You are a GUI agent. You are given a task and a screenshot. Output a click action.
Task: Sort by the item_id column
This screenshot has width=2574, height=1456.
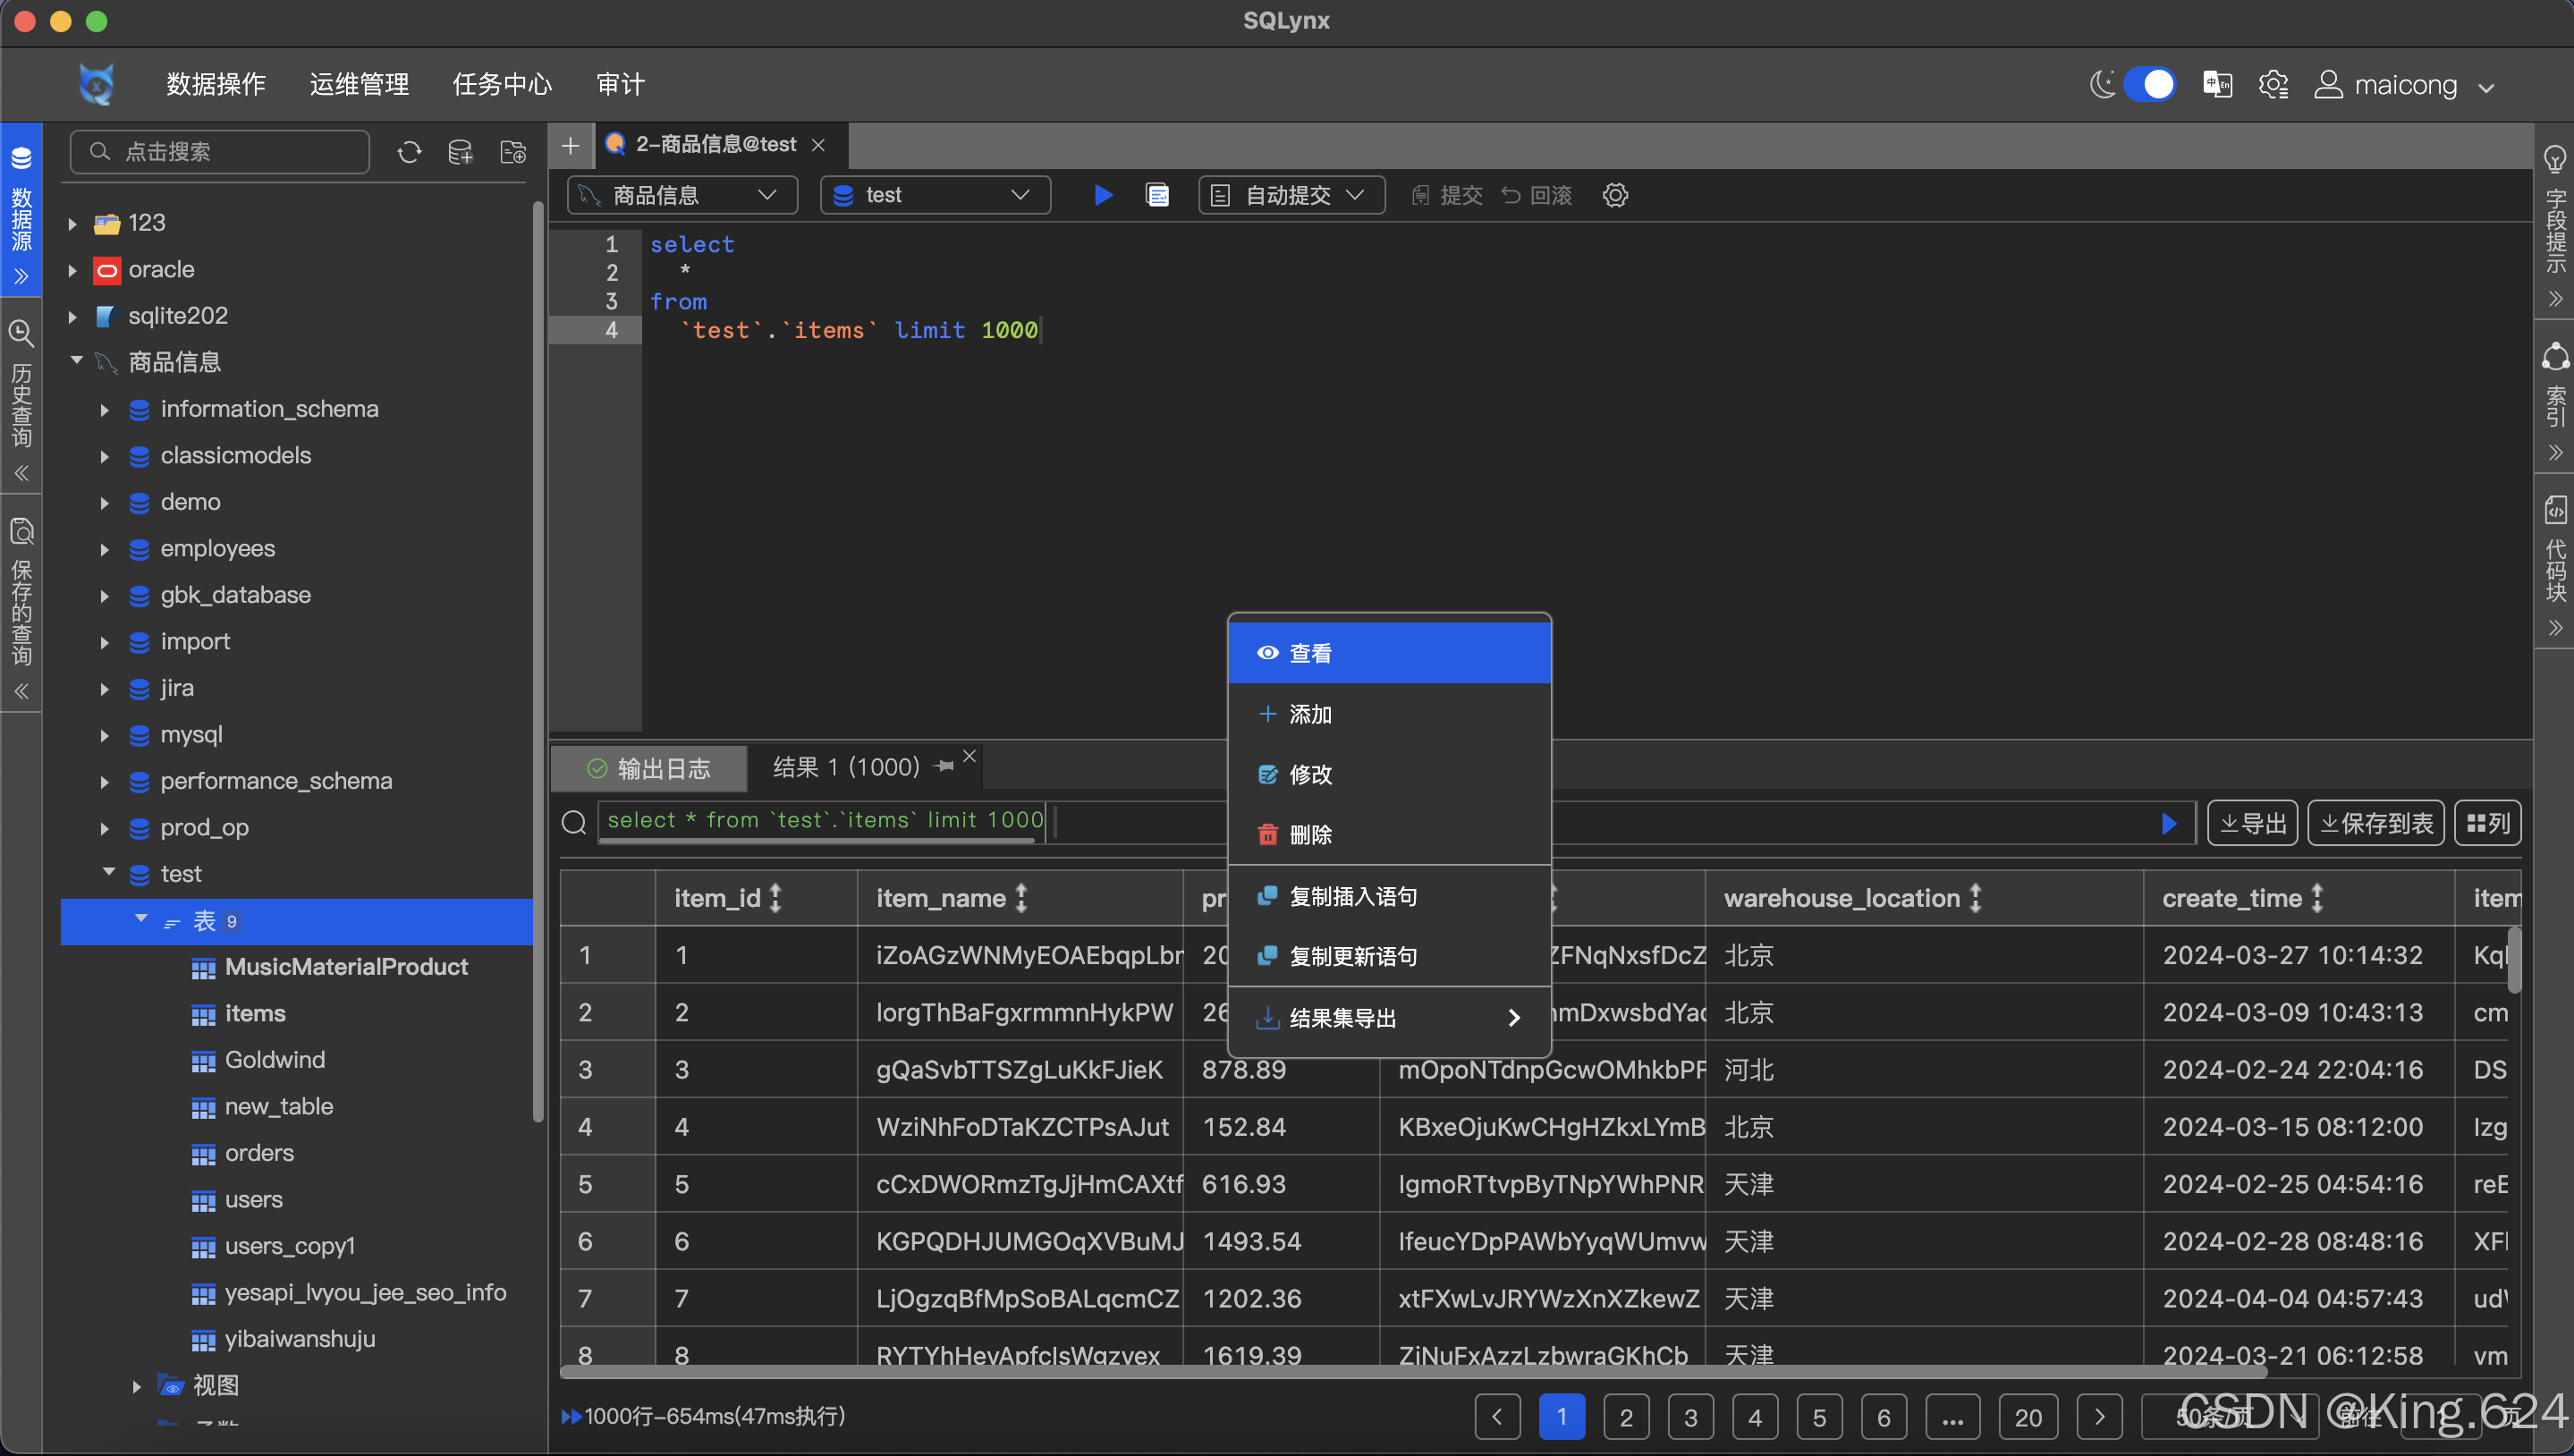click(x=775, y=898)
